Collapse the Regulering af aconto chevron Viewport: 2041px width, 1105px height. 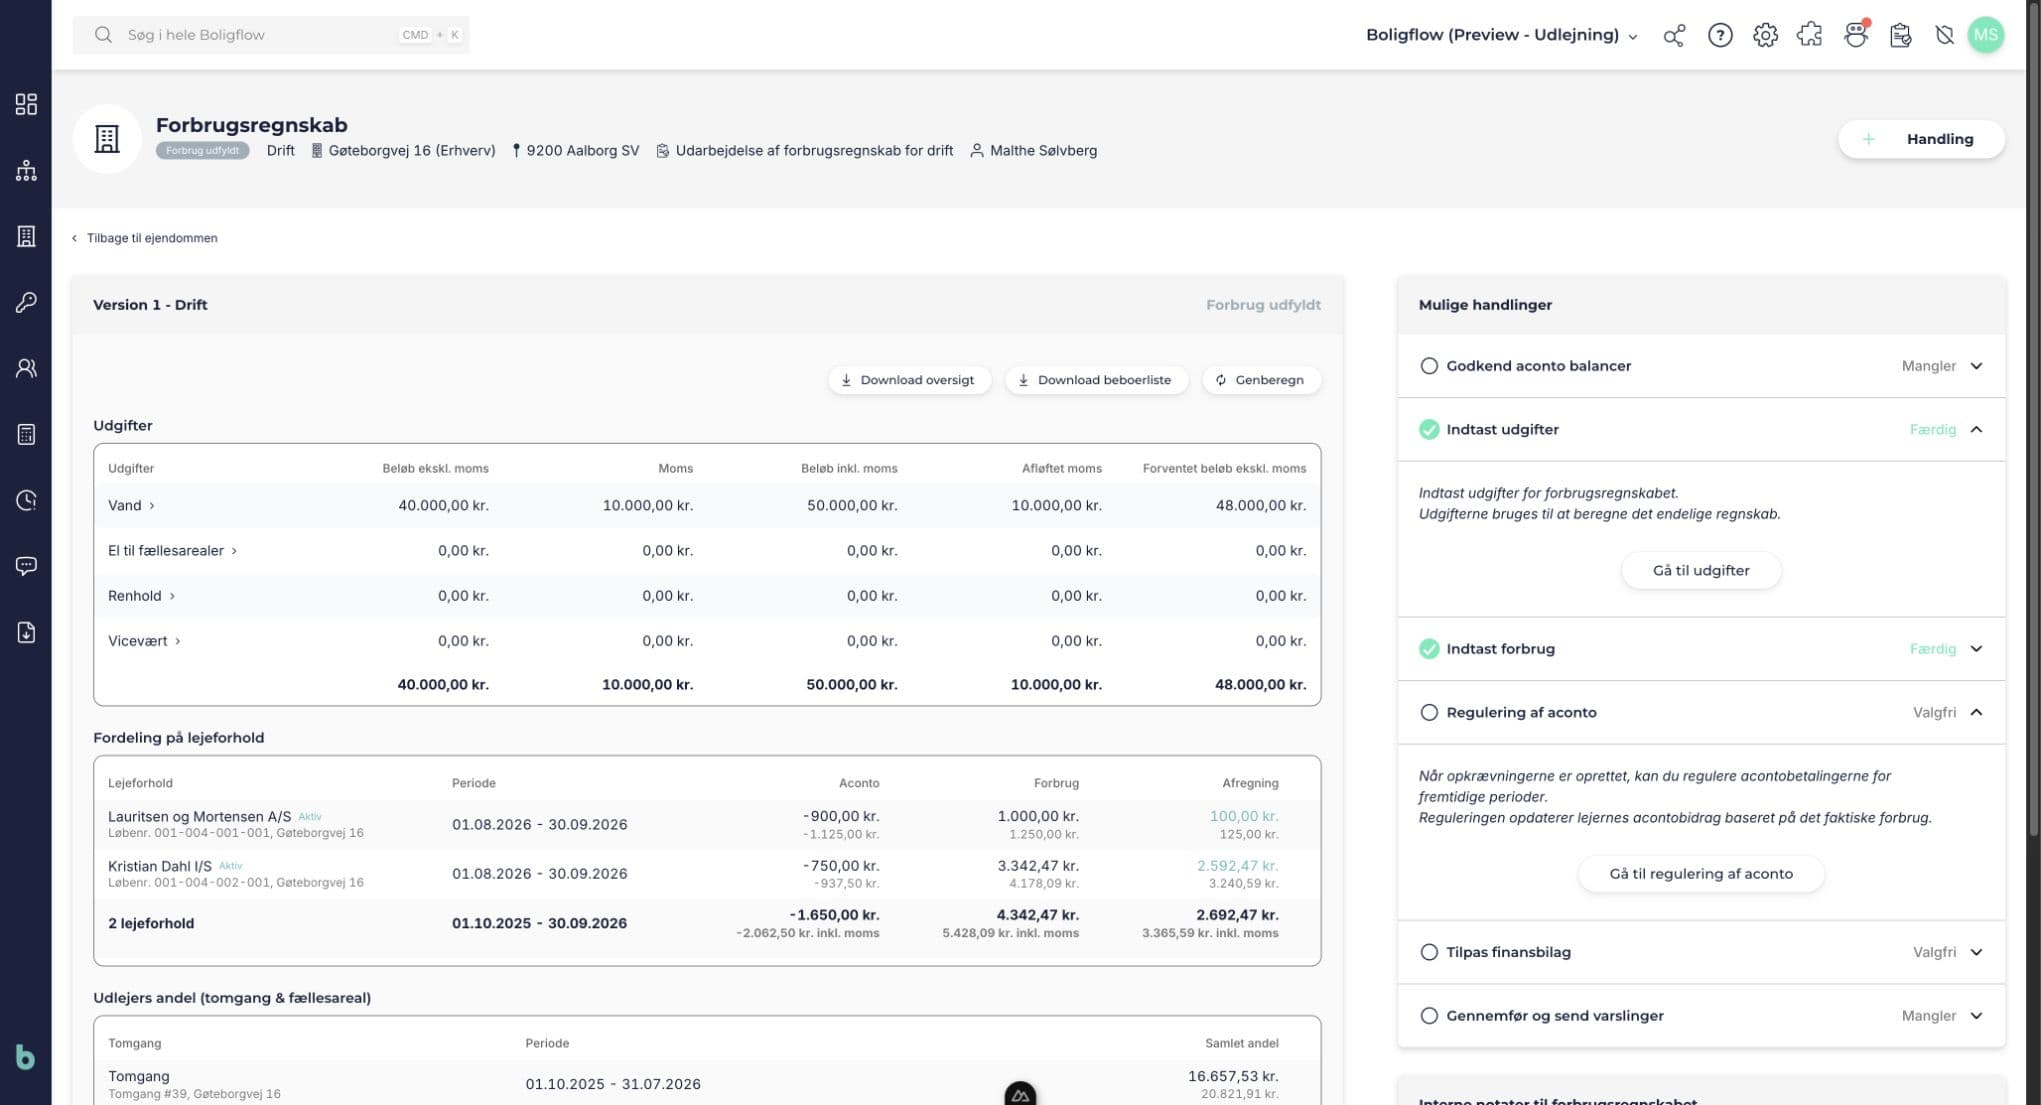click(x=1976, y=712)
